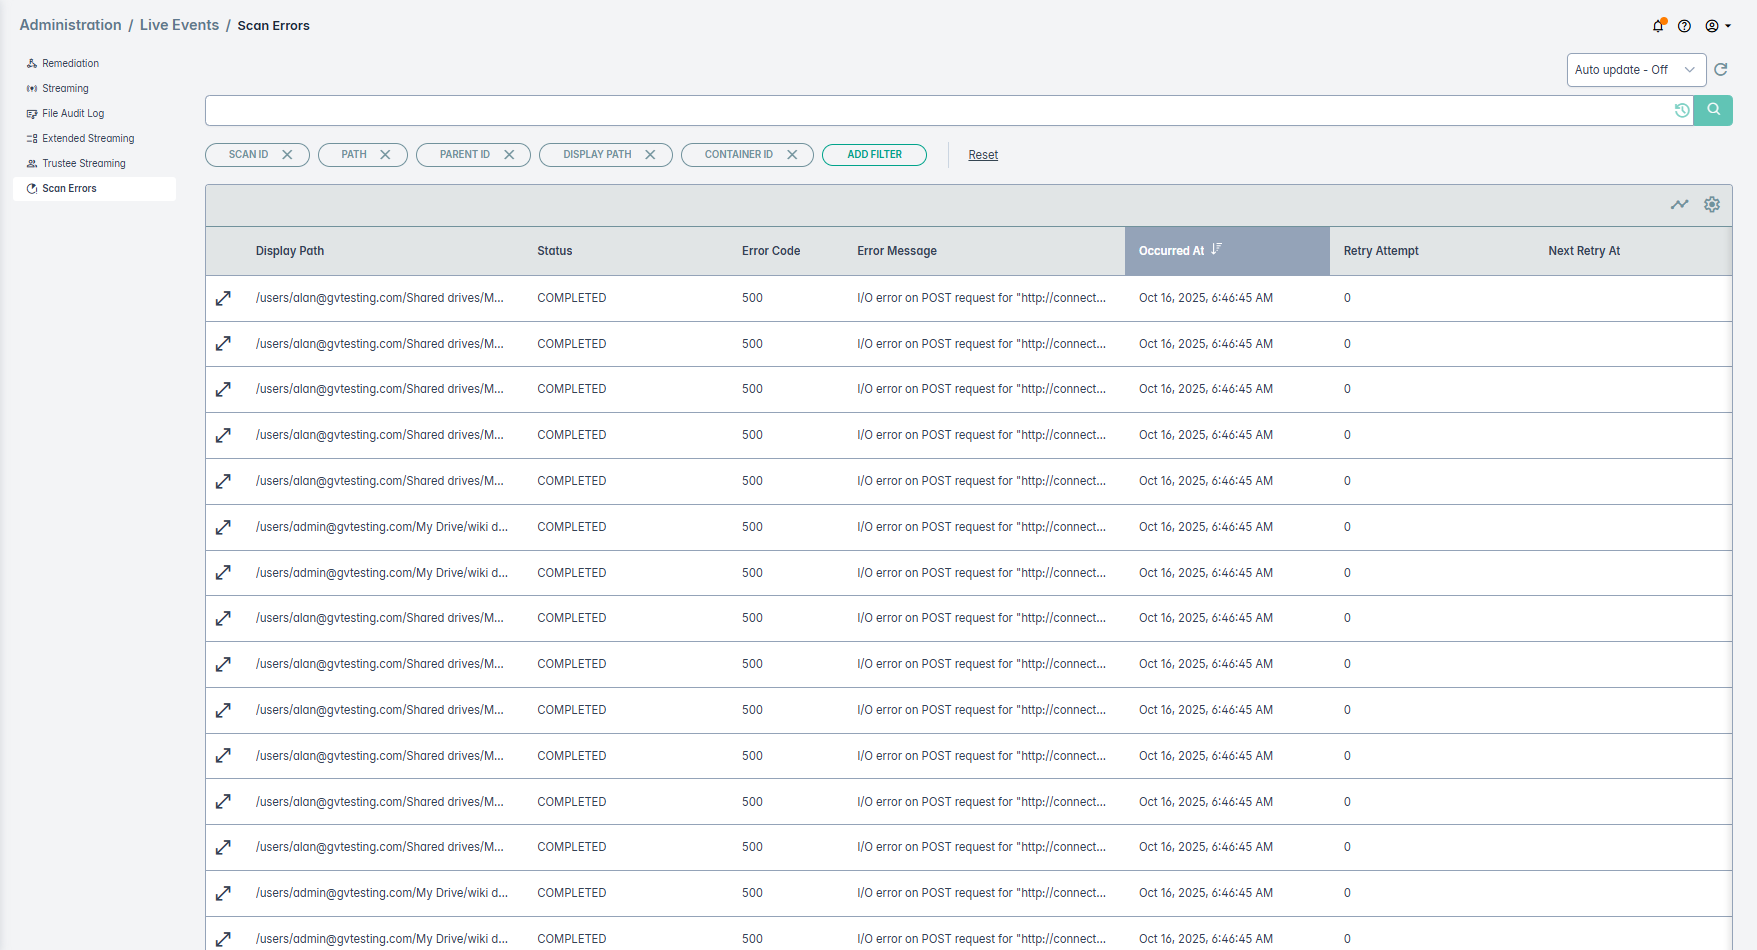Click the Reset link
The width and height of the screenshot is (1757, 950).
click(983, 155)
